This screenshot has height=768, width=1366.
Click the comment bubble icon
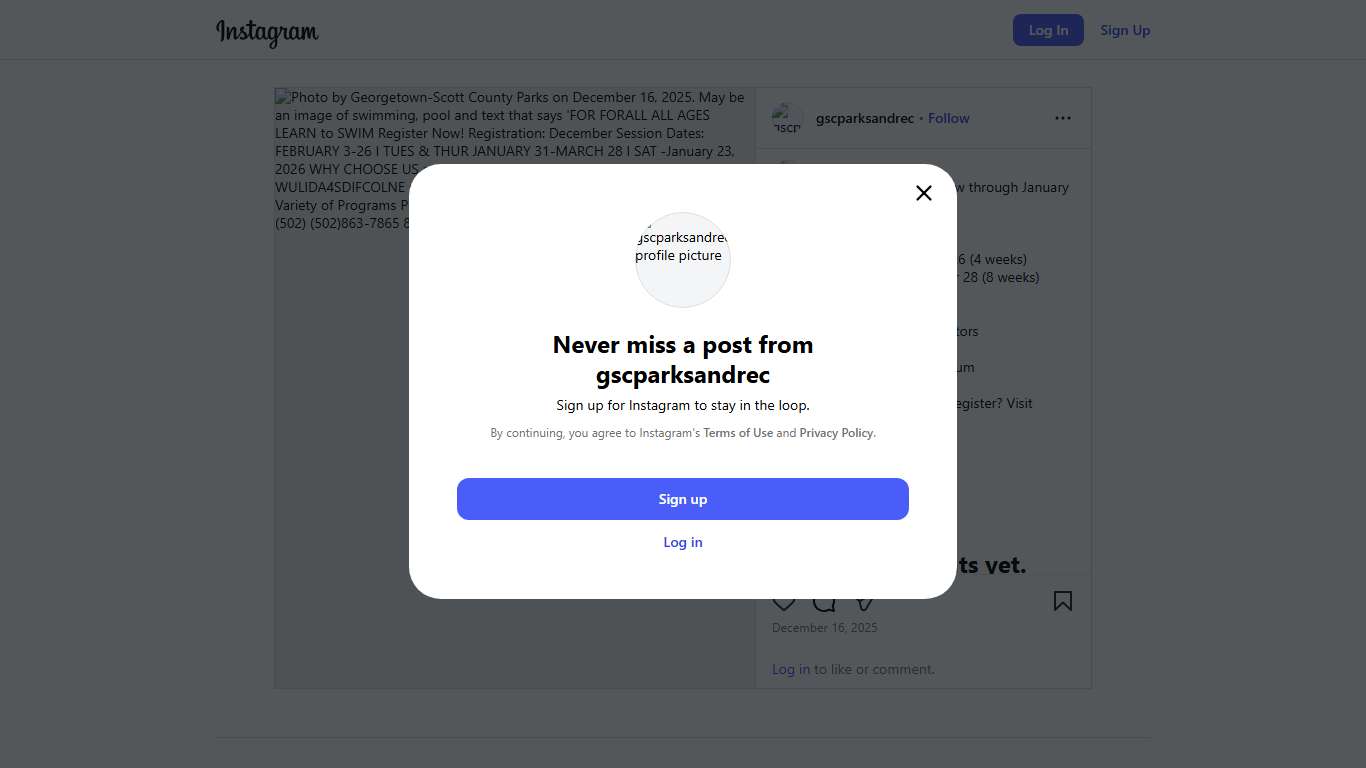[824, 603]
